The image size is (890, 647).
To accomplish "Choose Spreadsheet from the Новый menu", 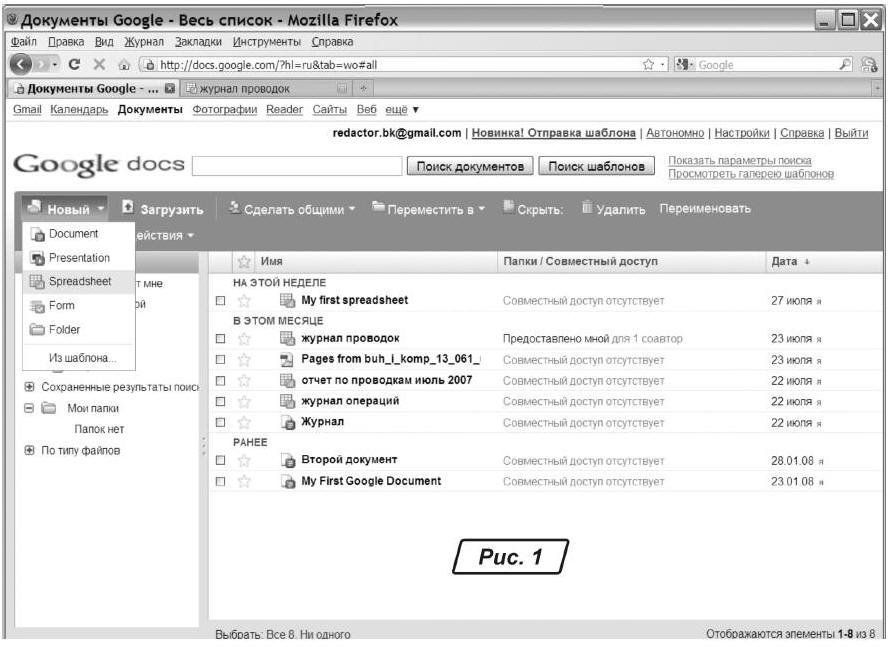I will point(79,282).
